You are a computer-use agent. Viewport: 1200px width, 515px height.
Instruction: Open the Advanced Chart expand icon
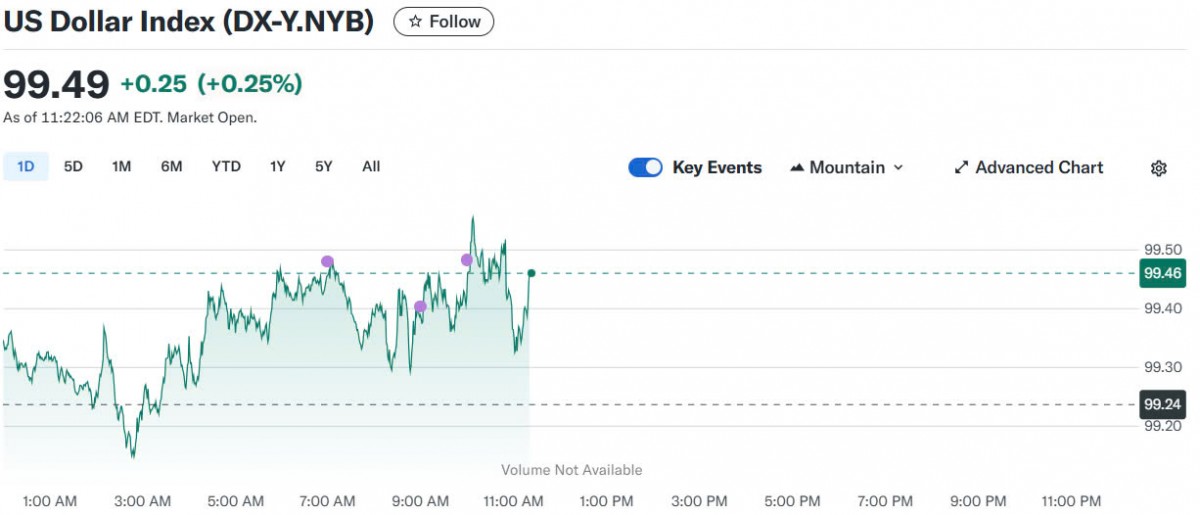pos(962,168)
